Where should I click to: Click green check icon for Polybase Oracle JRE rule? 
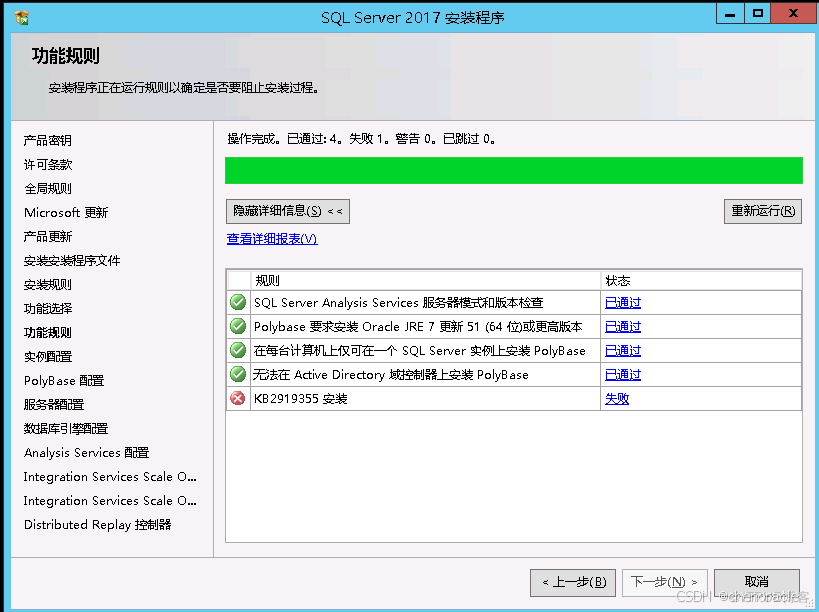(238, 326)
